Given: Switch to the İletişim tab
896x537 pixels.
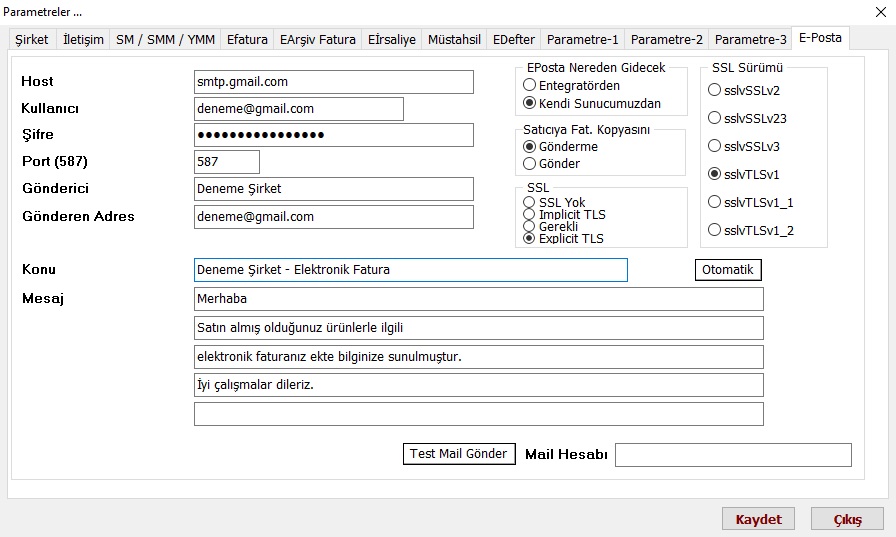Looking at the screenshot, I should click(83, 40).
